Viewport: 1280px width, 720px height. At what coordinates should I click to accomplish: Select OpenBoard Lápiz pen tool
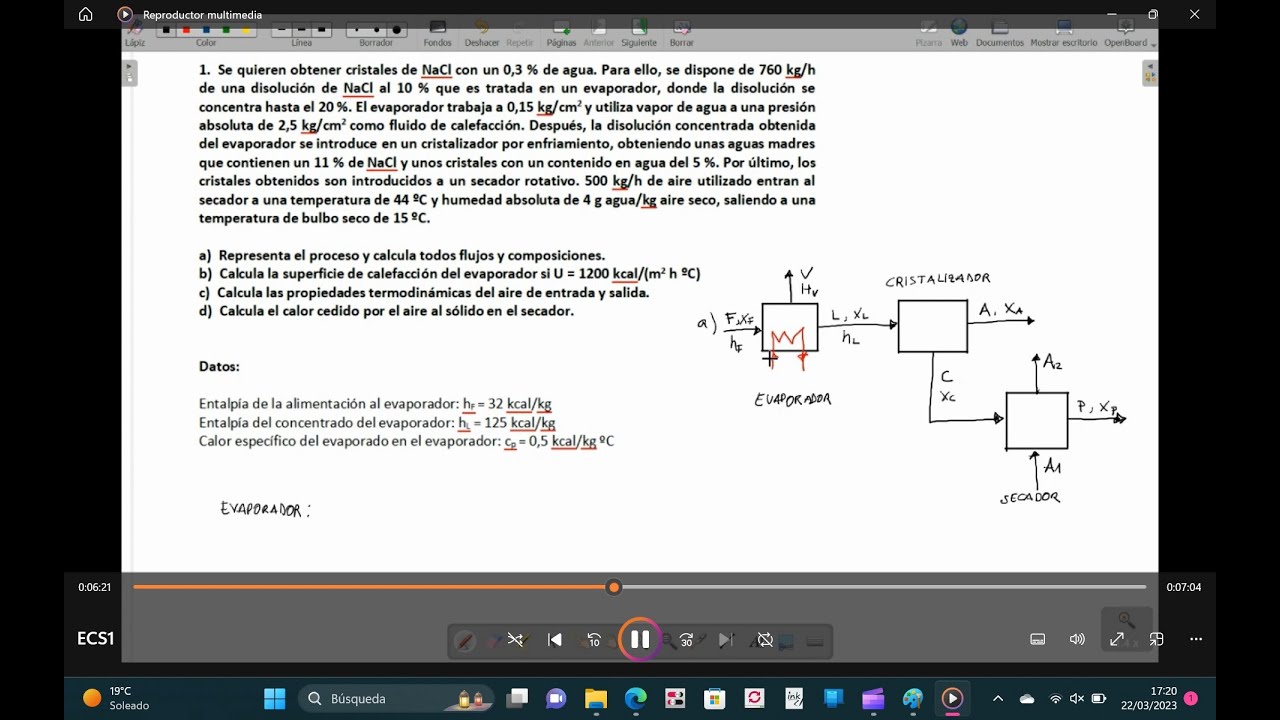click(135, 35)
